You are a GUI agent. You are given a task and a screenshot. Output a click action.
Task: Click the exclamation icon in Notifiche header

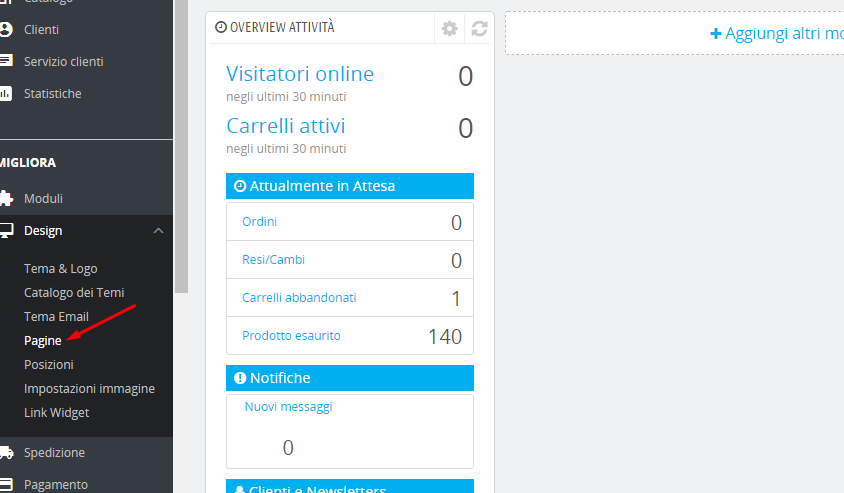[240, 378]
